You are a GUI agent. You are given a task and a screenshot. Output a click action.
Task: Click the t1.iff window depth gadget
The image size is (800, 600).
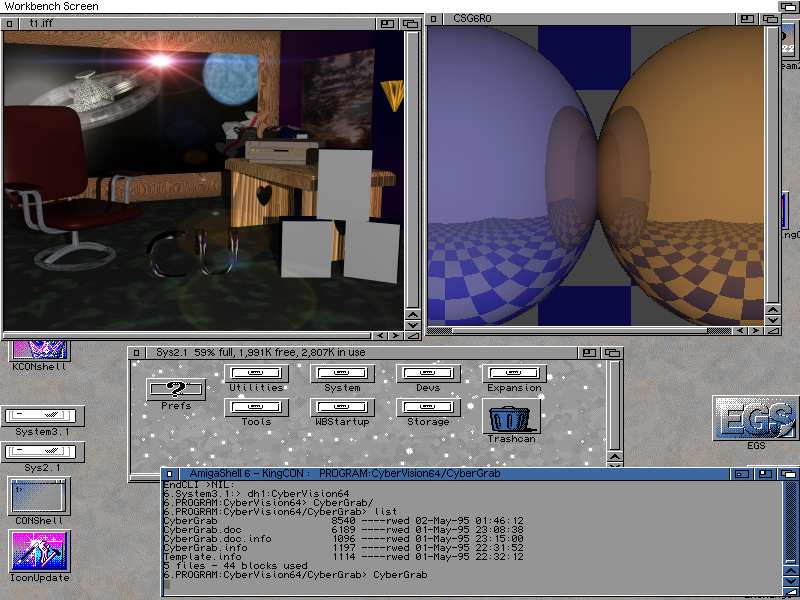(x=410, y=23)
